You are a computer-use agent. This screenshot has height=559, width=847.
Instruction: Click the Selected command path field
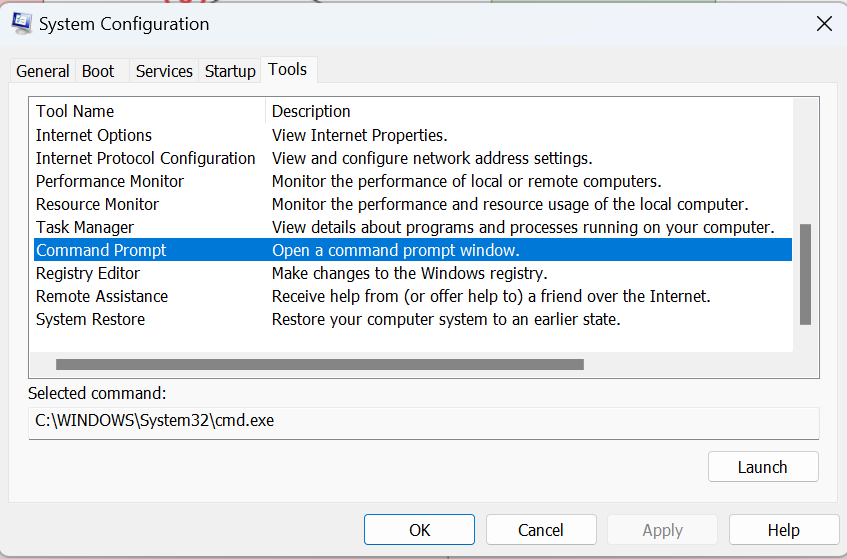(423, 421)
